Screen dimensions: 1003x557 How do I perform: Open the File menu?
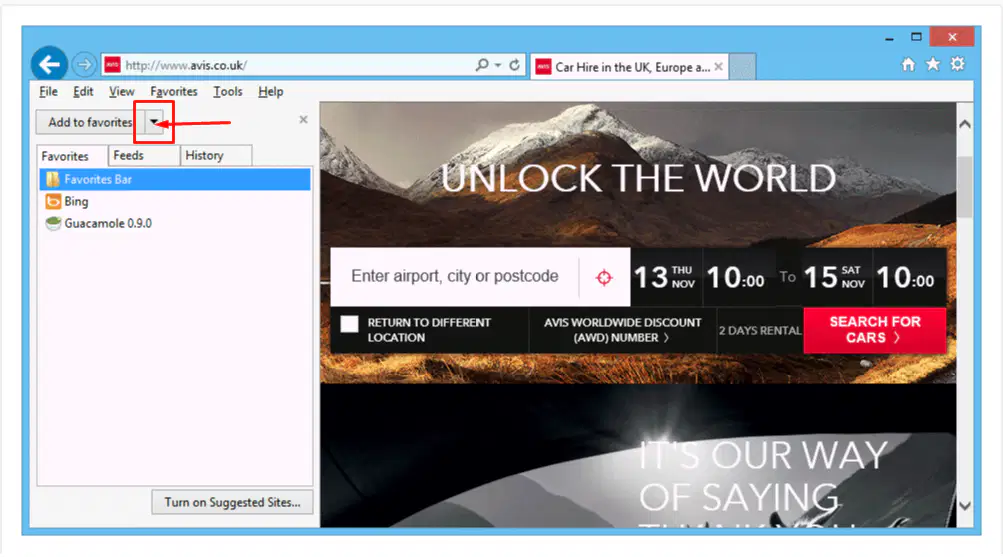(48, 91)
